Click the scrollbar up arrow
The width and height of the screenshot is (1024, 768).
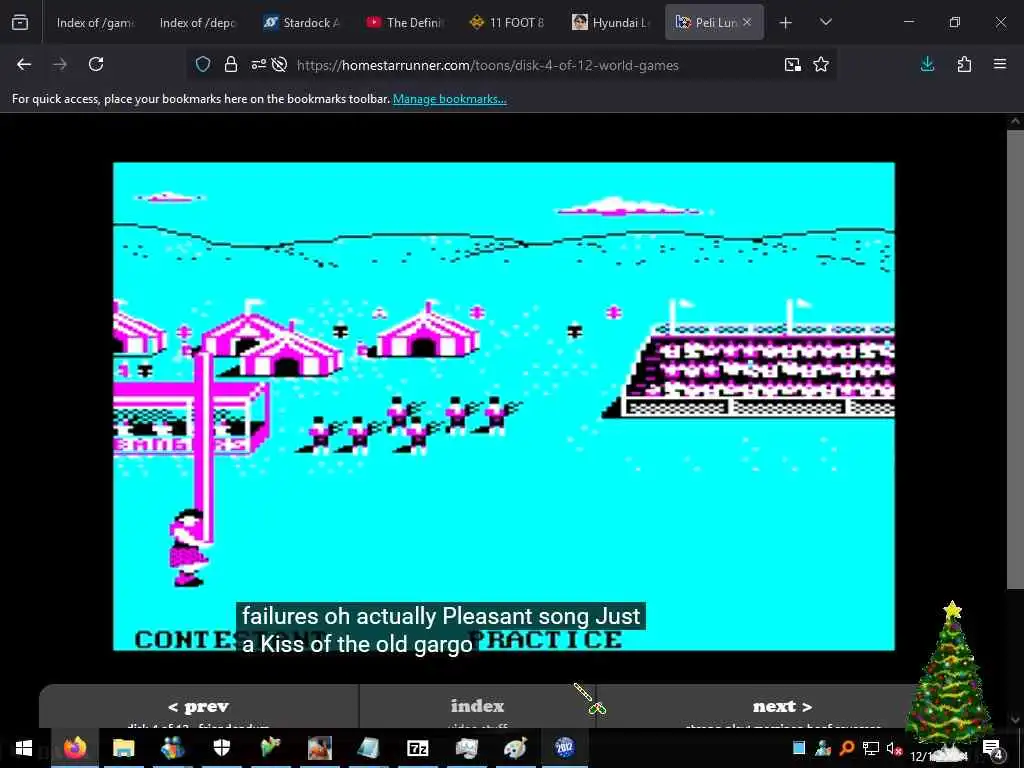point(1015,121)
